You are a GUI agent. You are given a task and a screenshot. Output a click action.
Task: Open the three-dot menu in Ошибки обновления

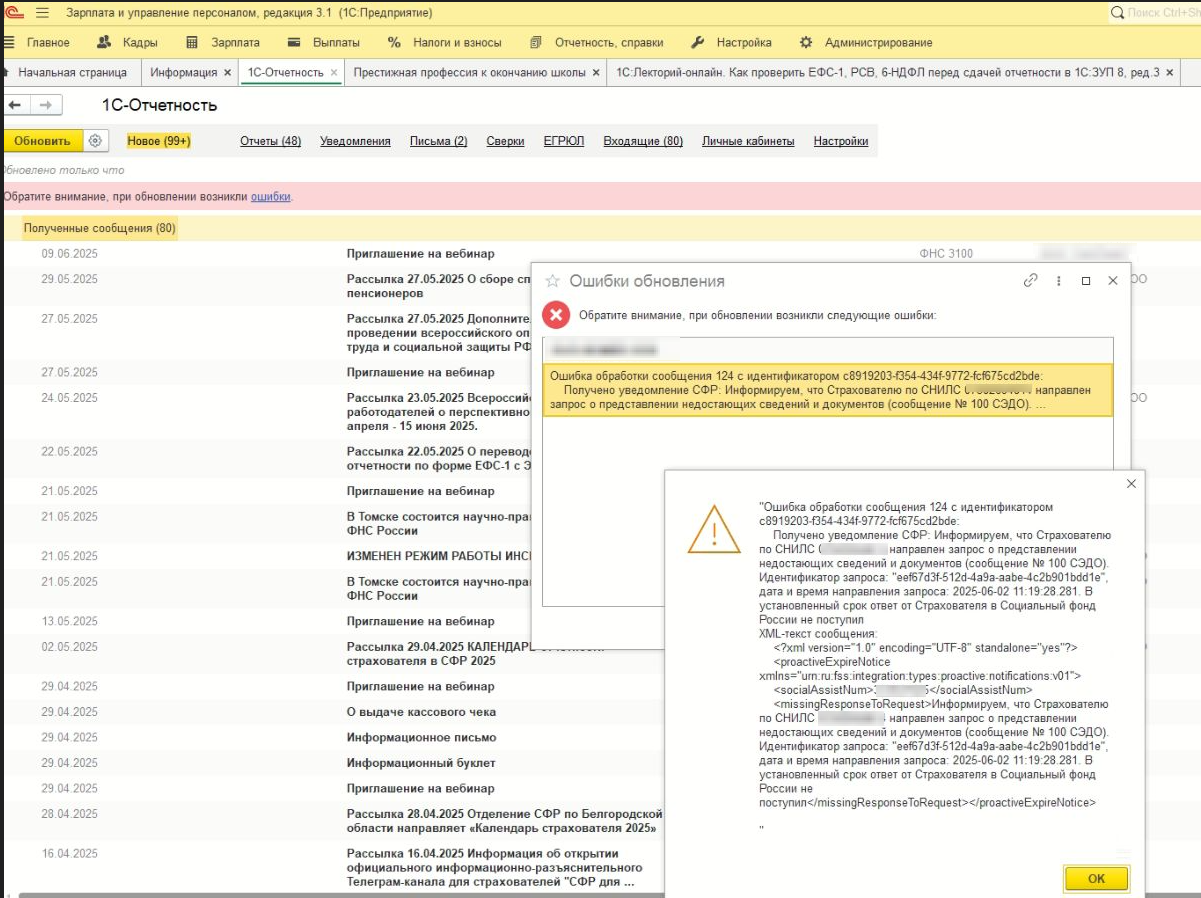[1059, 281]
